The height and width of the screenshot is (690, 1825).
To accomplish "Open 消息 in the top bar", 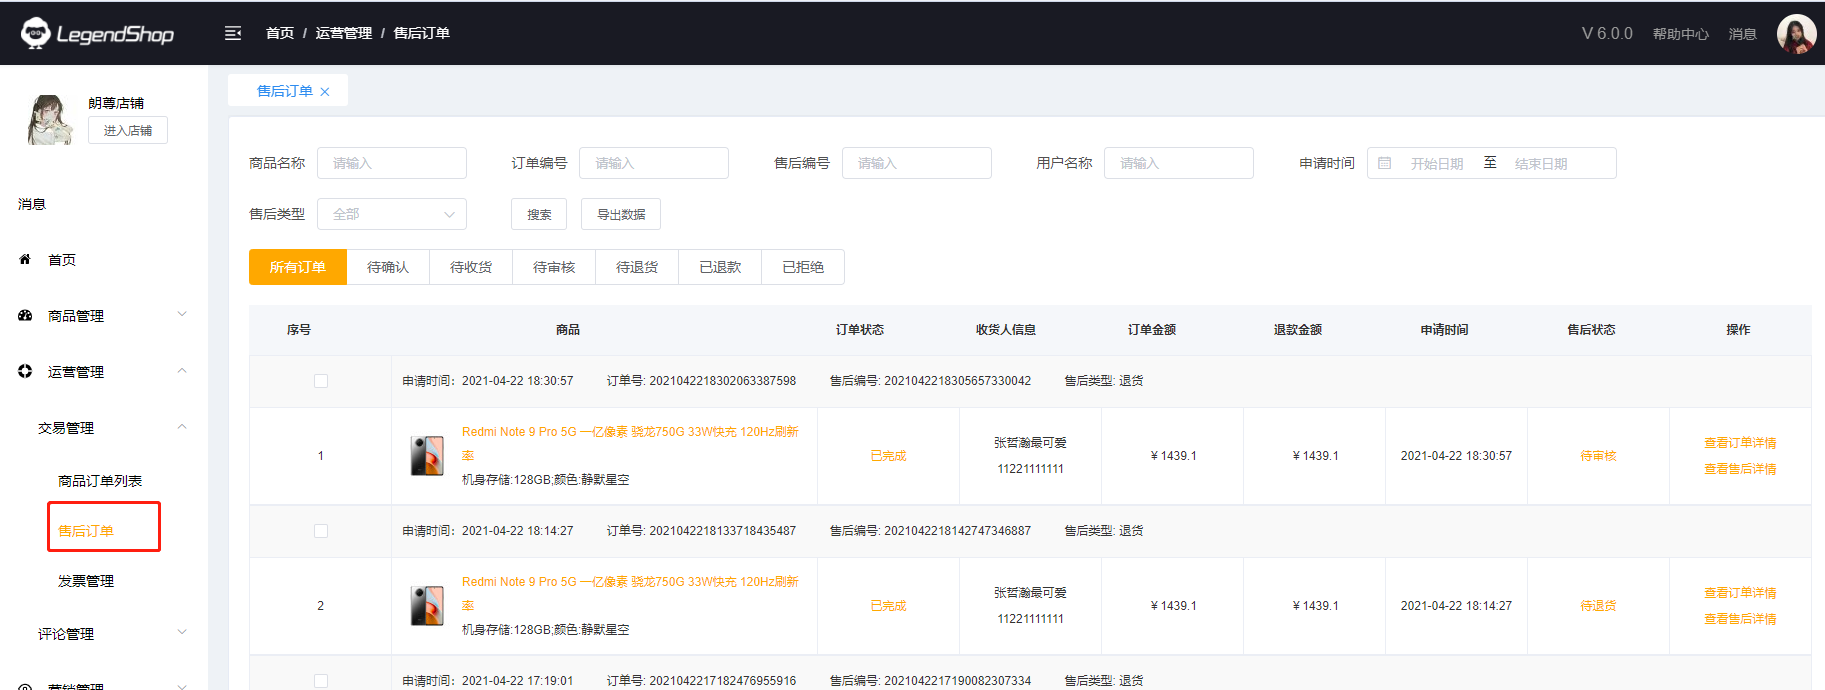I will click(1743, 34).
